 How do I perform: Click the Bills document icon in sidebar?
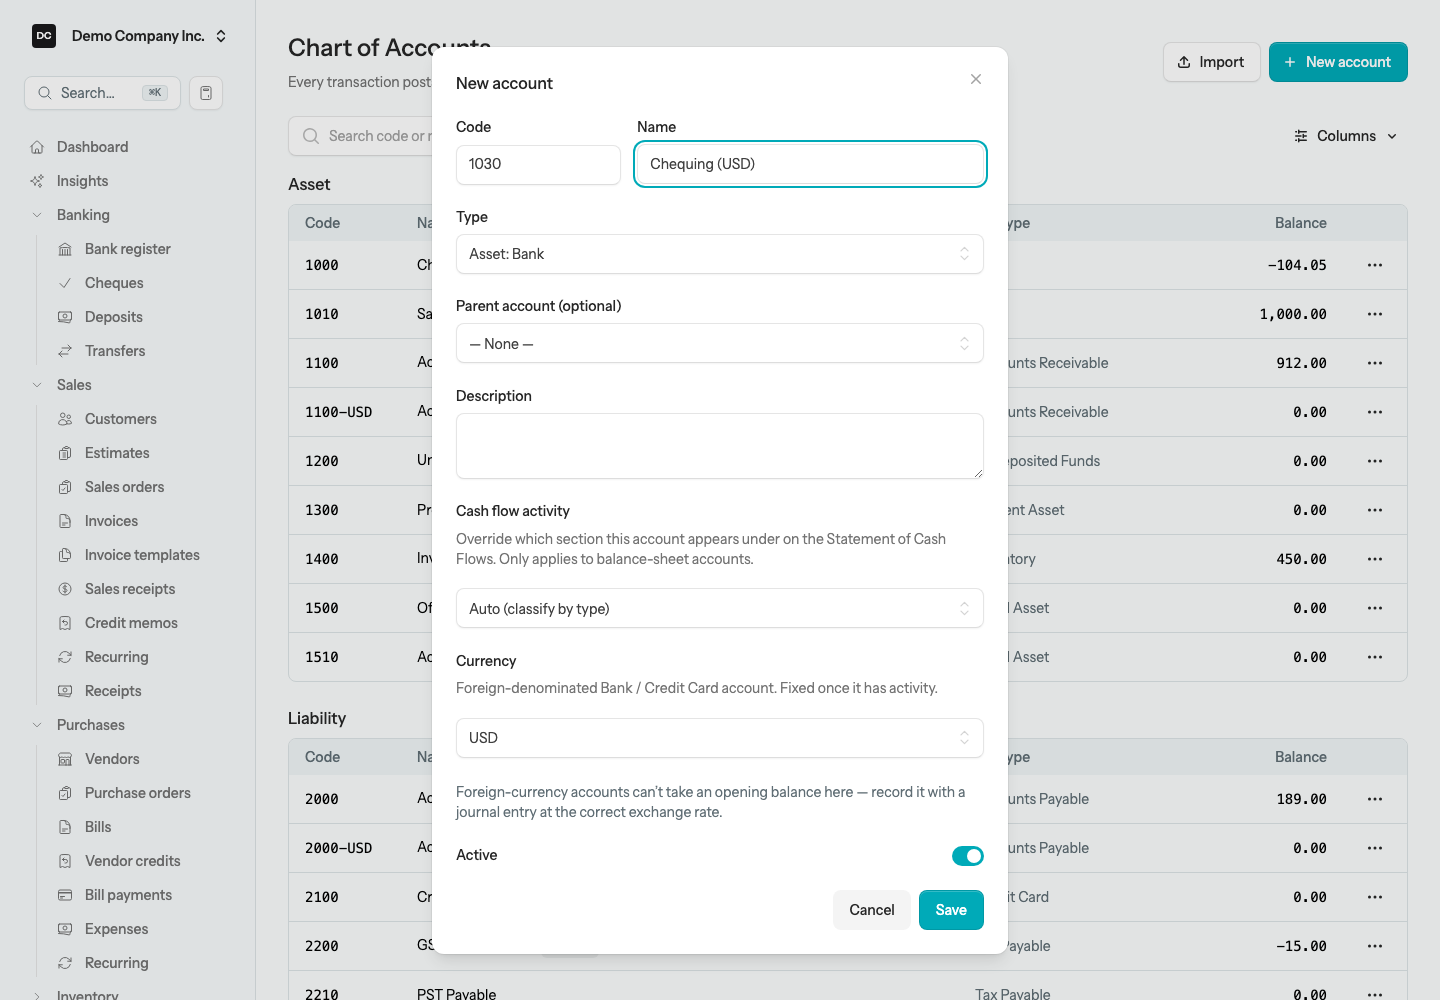point(65,827)
